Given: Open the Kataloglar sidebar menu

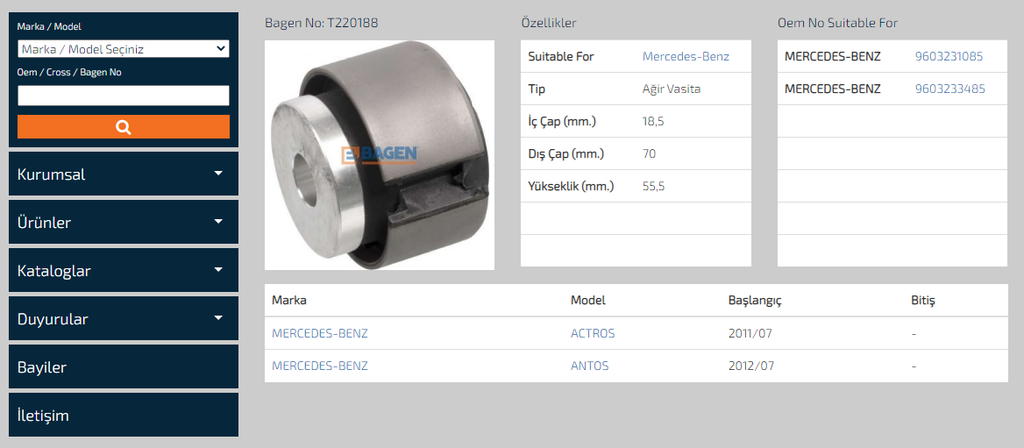Looking at the screenshot, I should (x=123, y=270).
